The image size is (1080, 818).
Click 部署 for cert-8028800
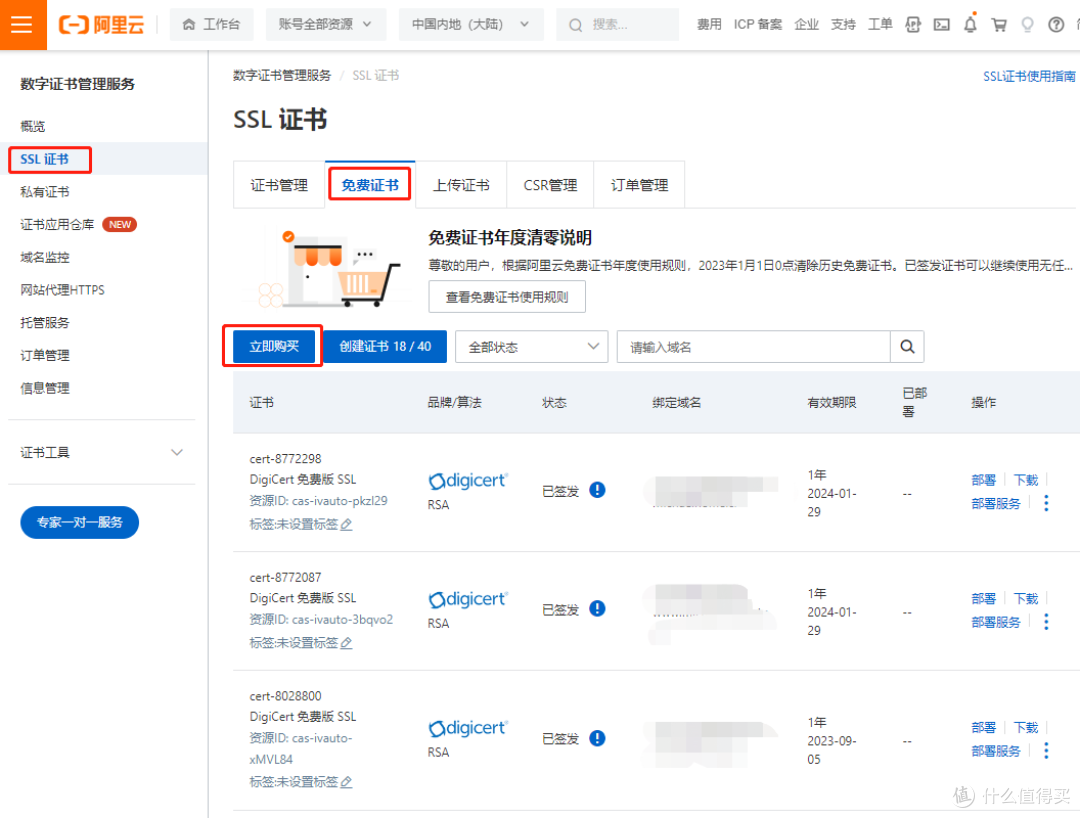(x=984, y=728)
